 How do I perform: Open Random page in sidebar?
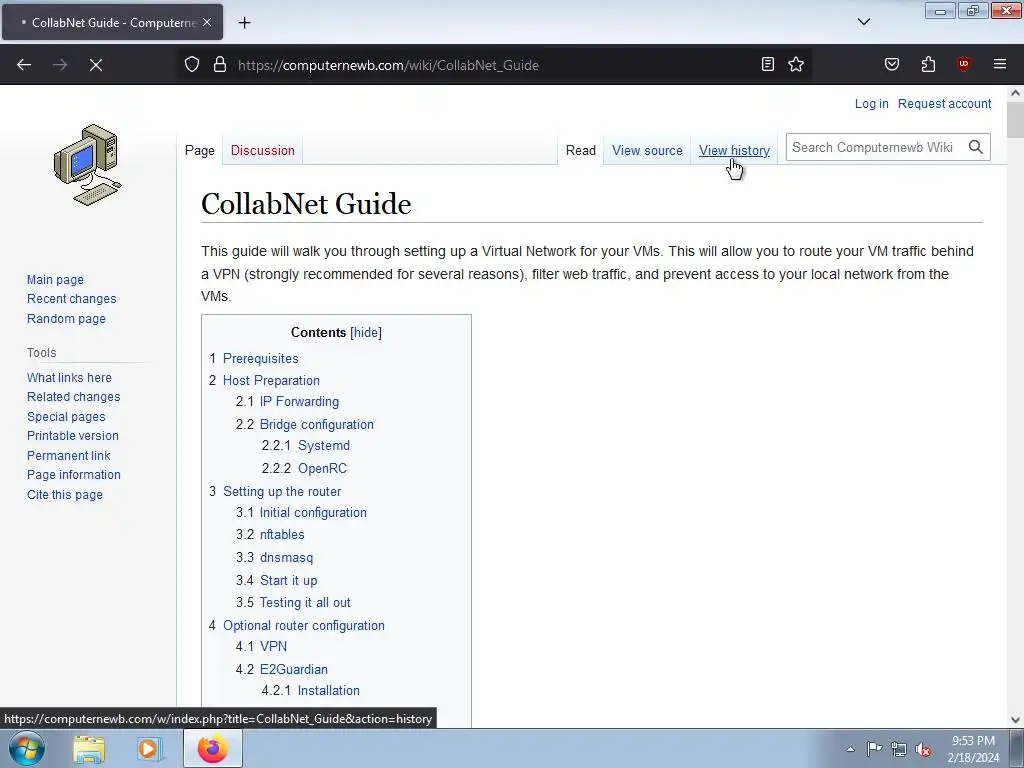tap(66, 319)
